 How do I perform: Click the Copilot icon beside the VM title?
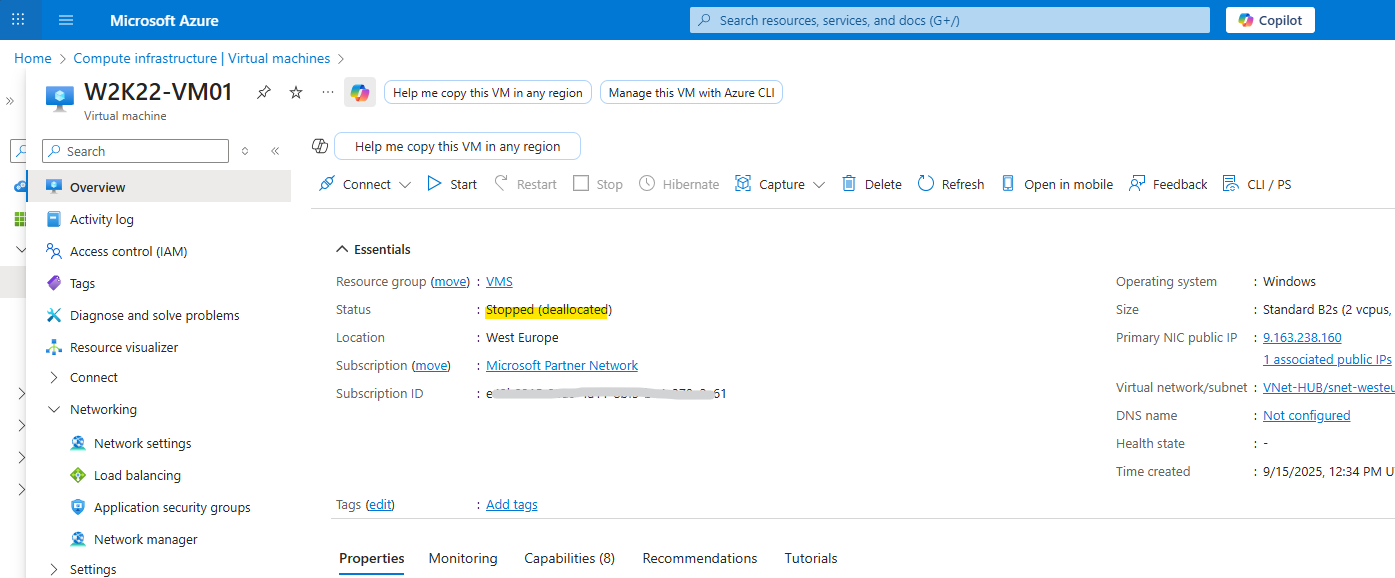[360, 92]
